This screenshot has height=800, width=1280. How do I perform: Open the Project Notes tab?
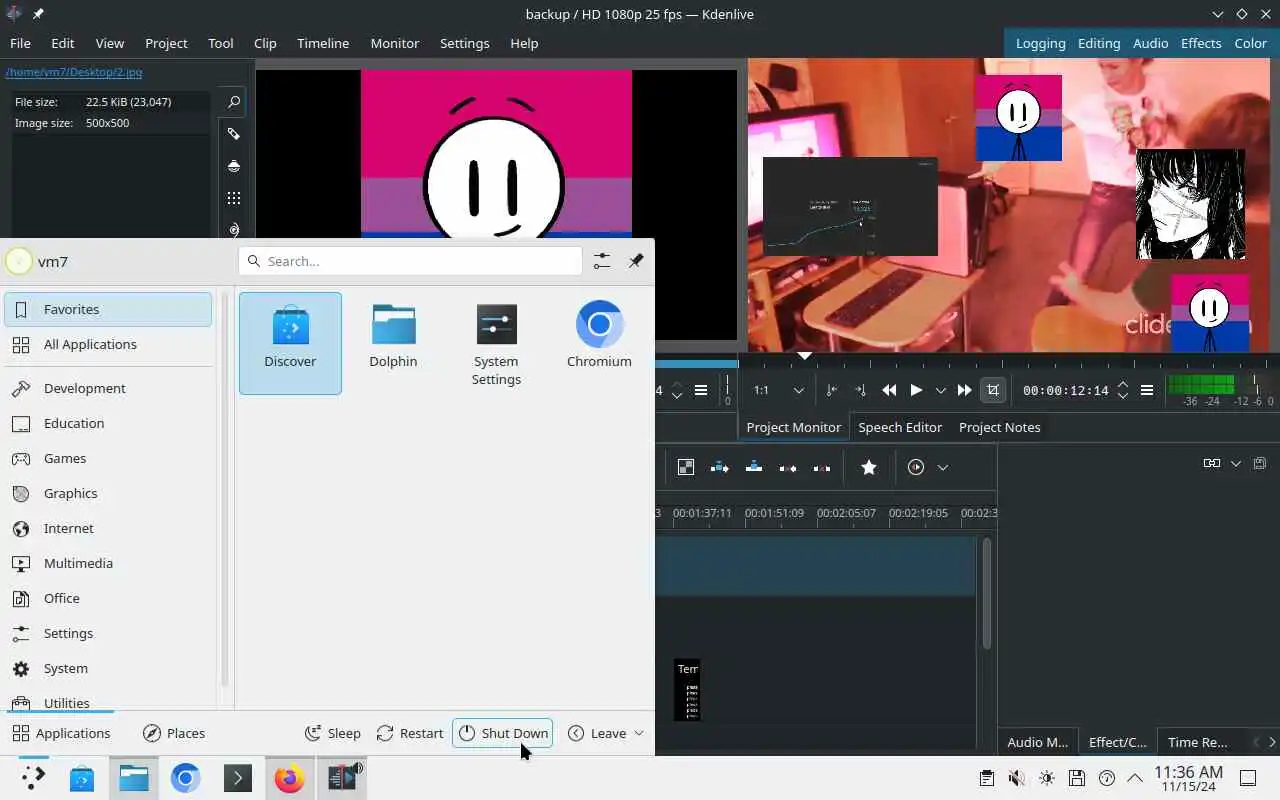click(x=999, y=427)
